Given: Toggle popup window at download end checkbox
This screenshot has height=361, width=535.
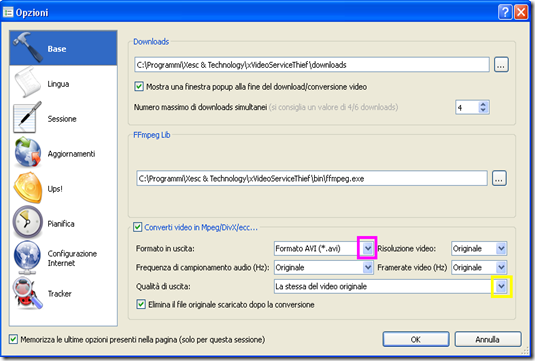Looking at the screenshot, I should [139, 86].
